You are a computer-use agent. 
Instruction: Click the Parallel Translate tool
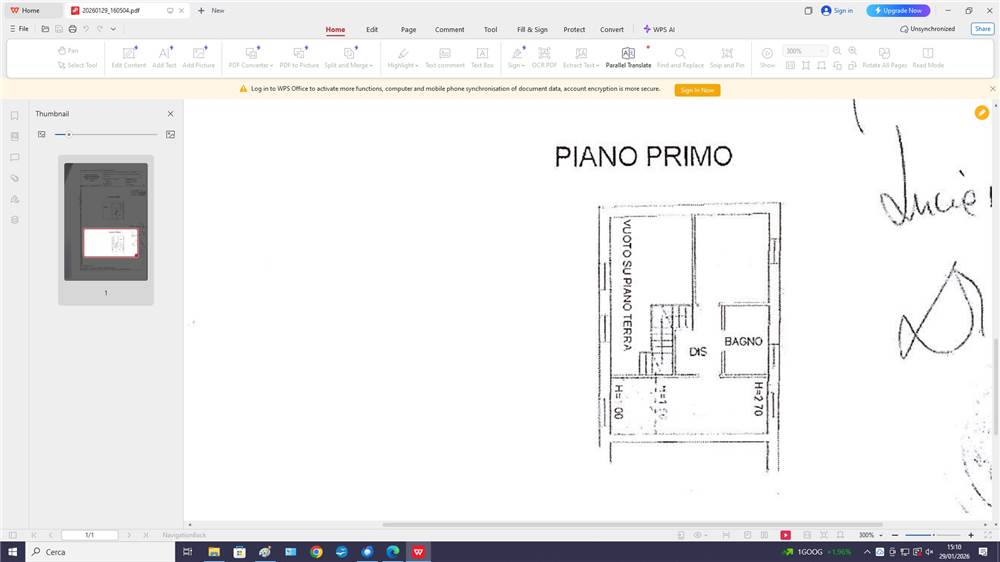628,57
